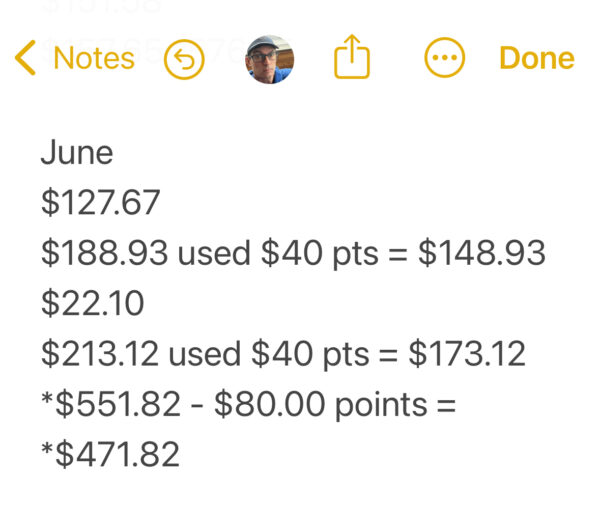Open the more options ellipsis menu
600x530 pixels.
[445, 59]
